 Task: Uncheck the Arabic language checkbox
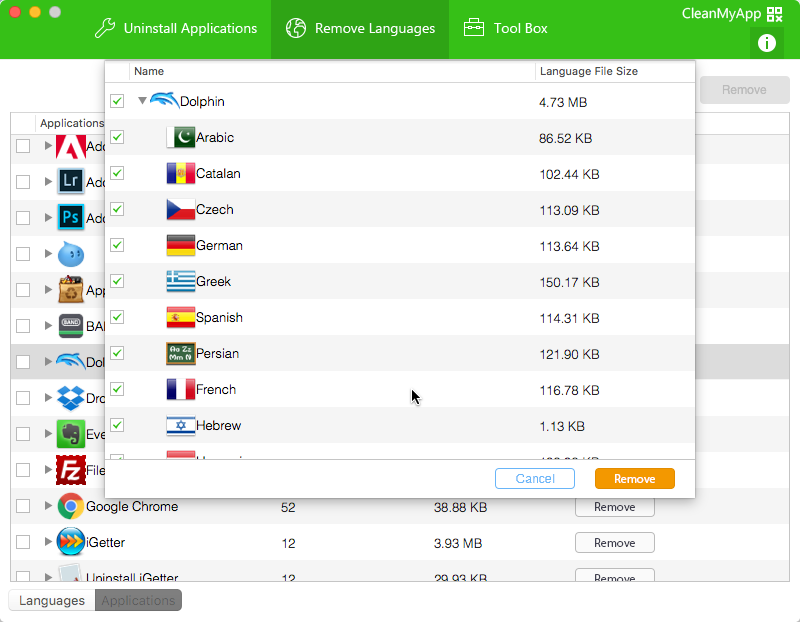coord(117,137)
